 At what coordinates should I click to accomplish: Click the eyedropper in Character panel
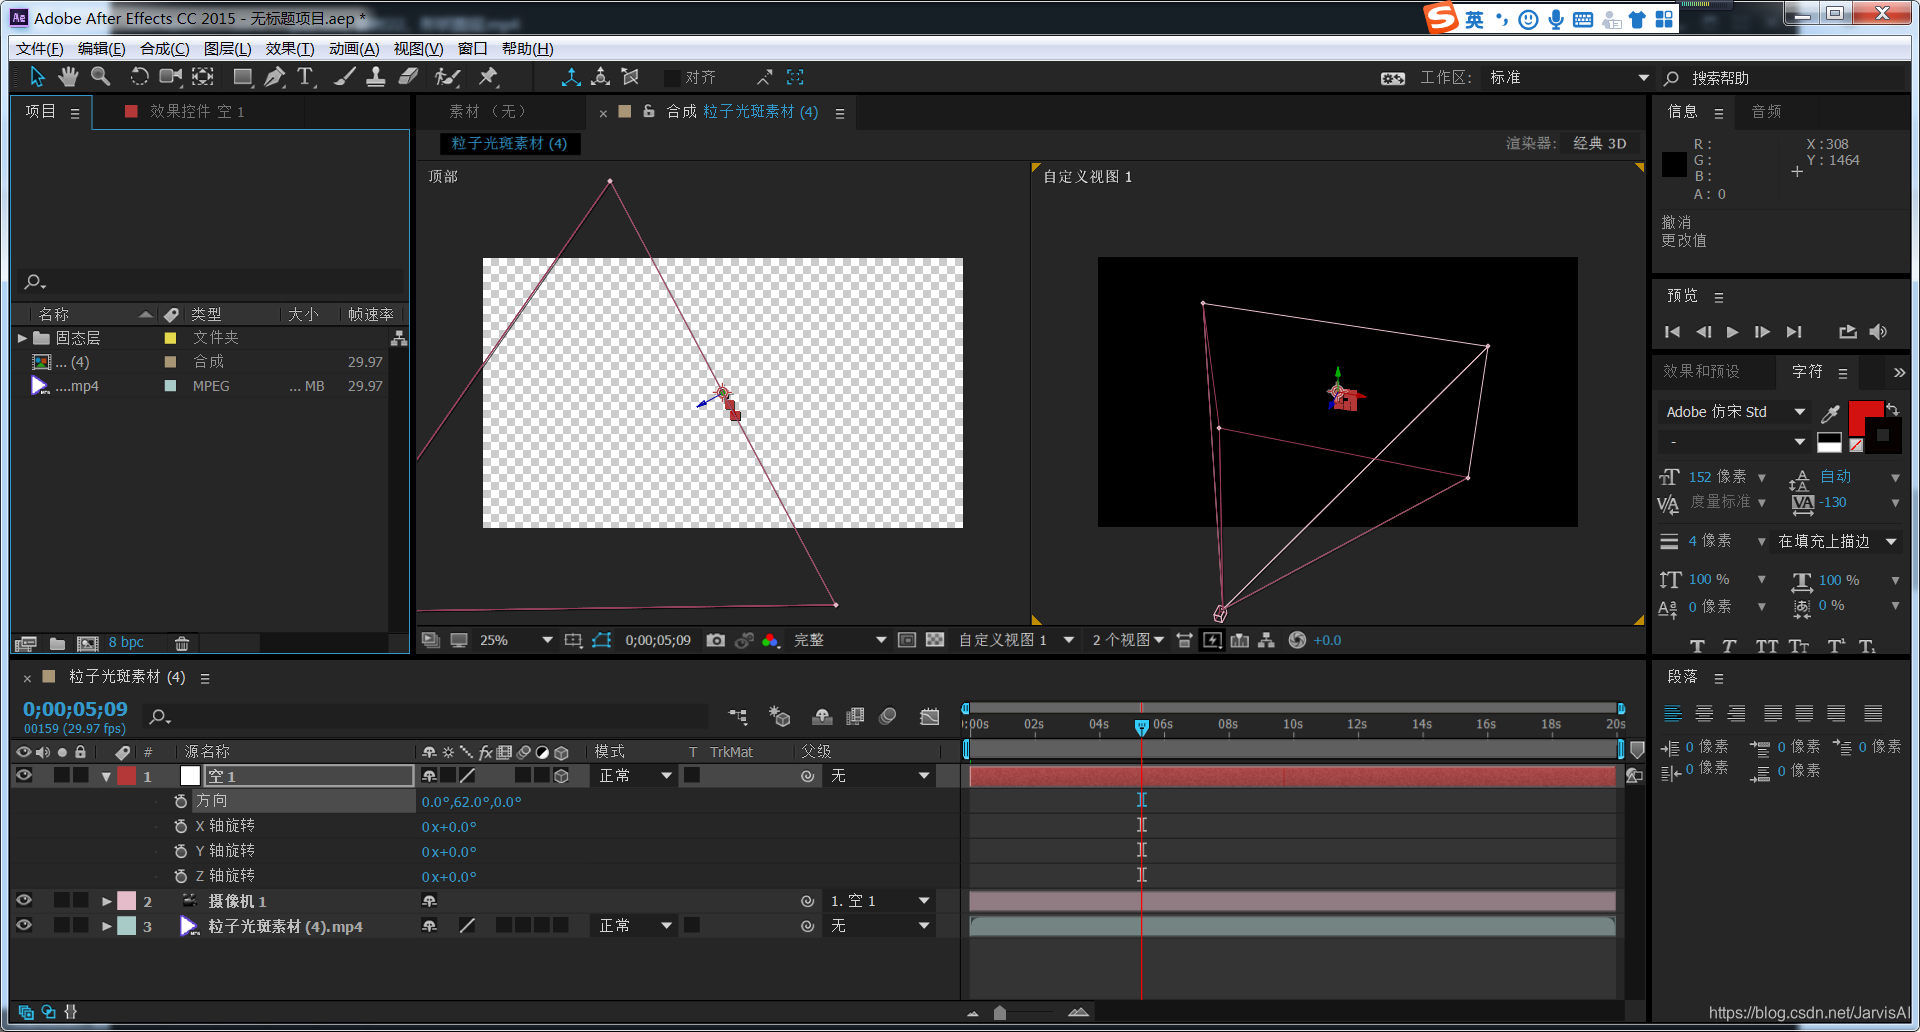click(1830, 413)
